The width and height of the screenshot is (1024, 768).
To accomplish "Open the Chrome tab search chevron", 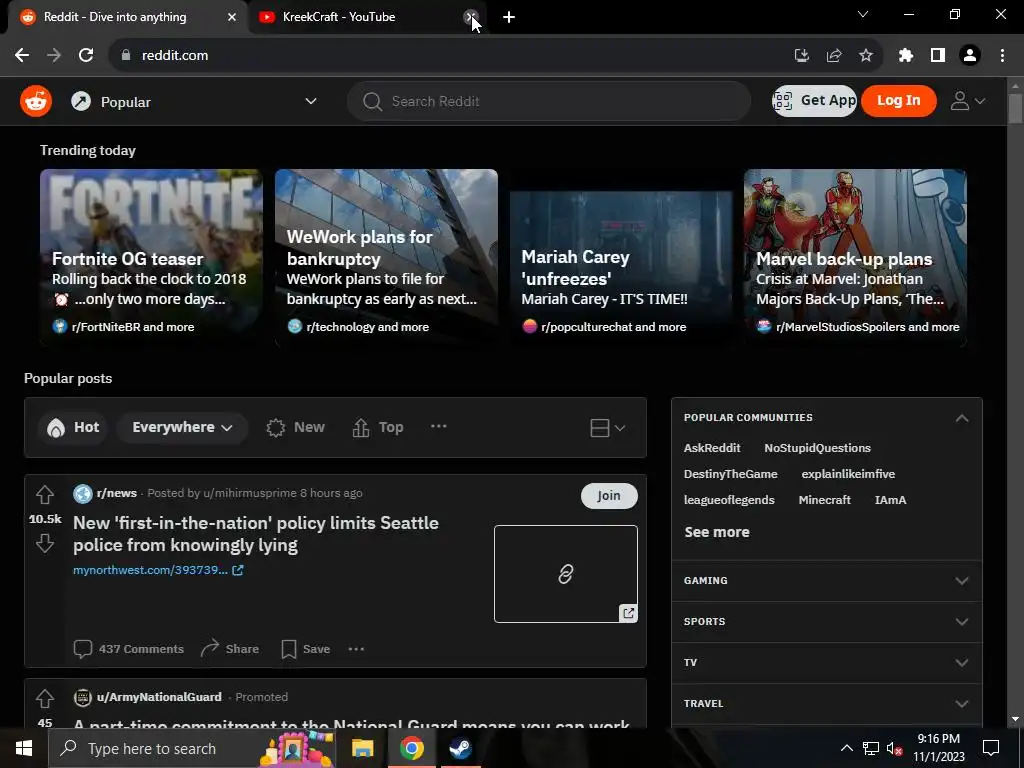I will coord(863,14).
